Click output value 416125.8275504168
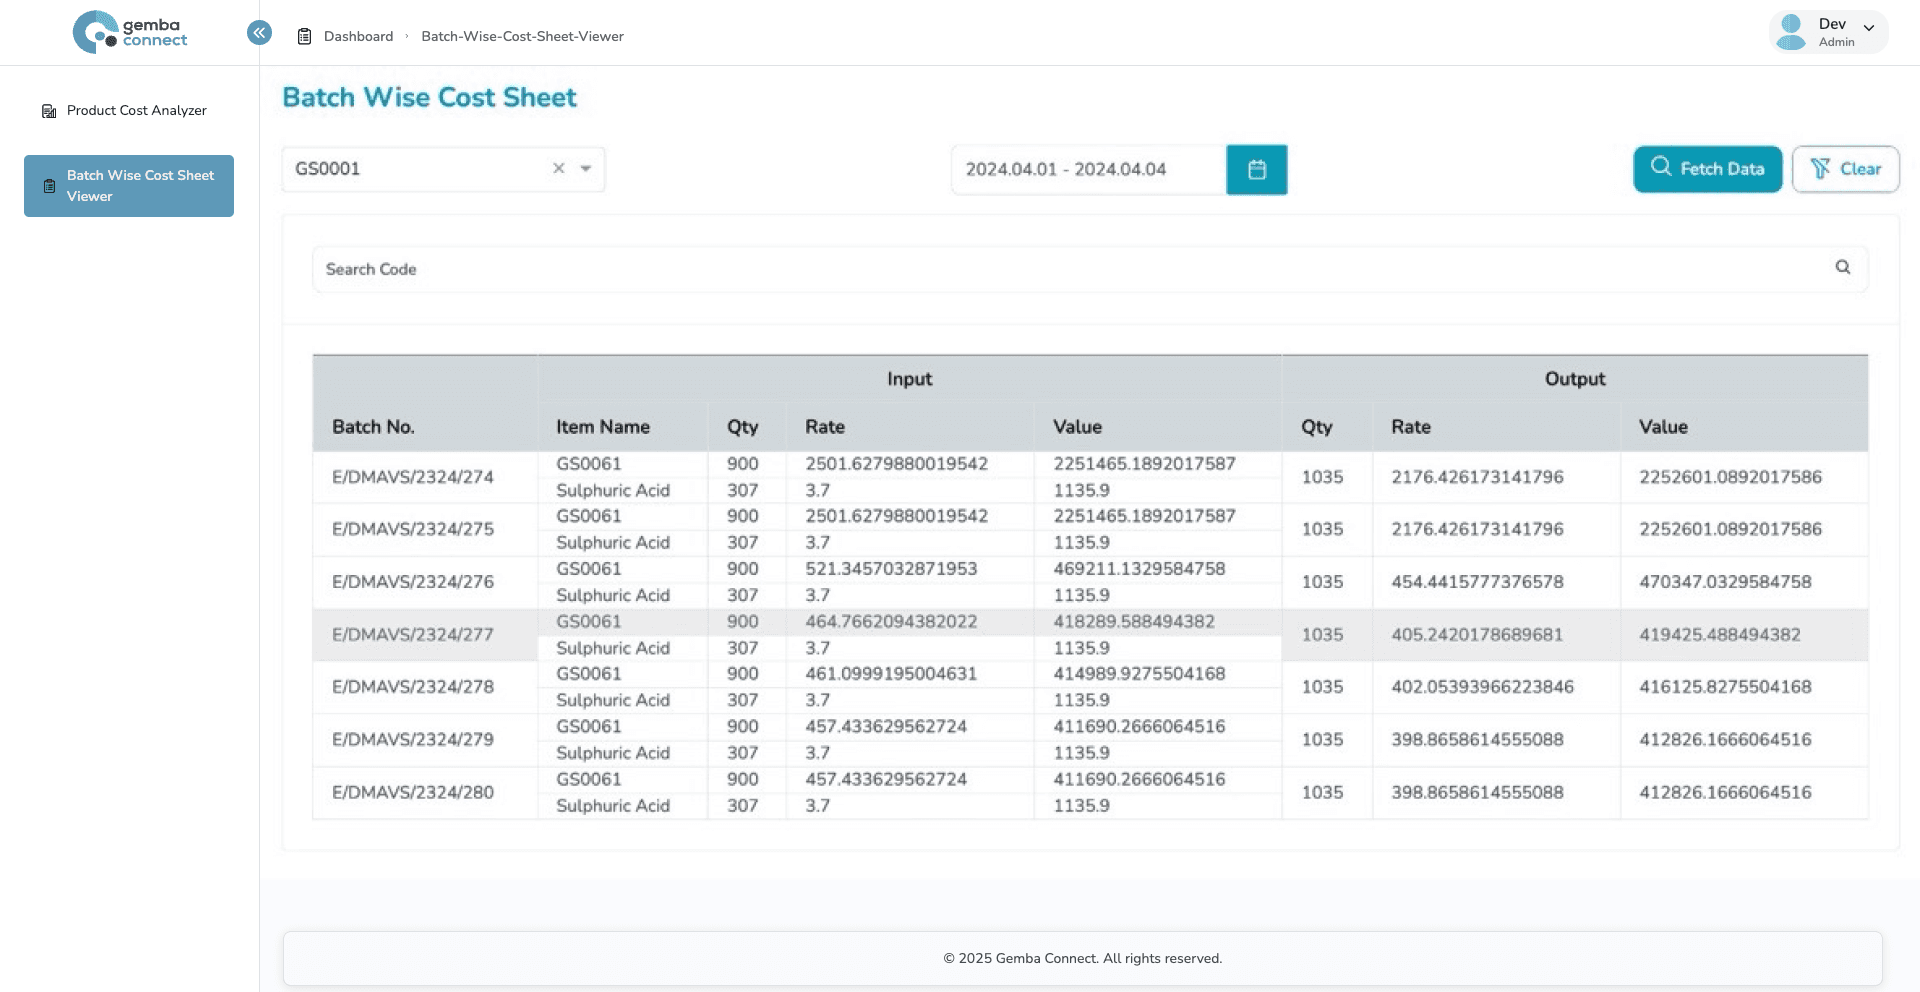1920x992 pixels. coord(1725,687)
